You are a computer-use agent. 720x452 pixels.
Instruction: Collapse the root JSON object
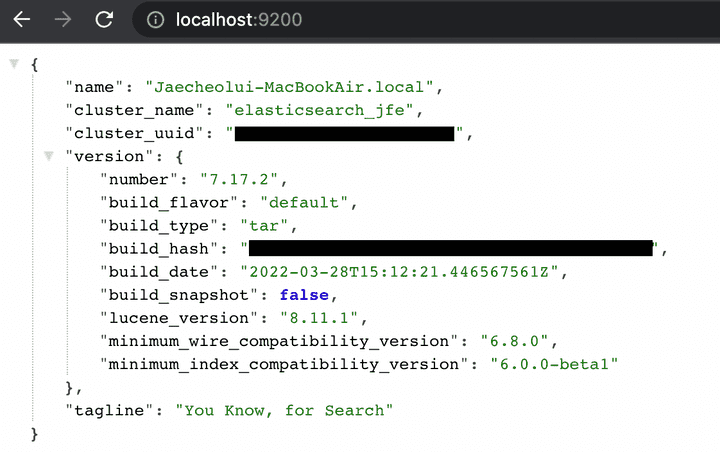[x=14, y=63]
